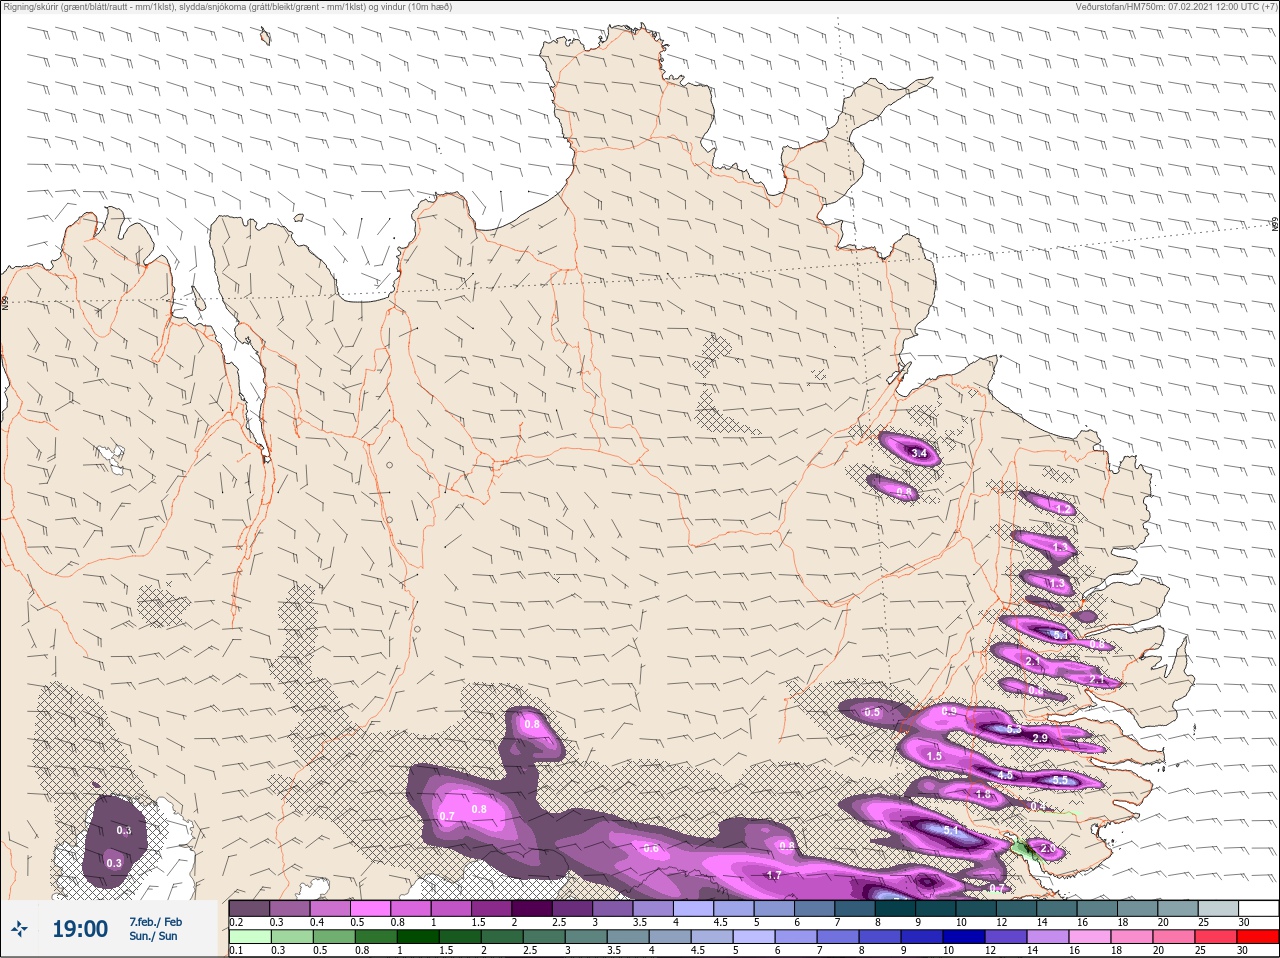The width and height of the screenshot is (1280, 958).
Task: Click lower legend blue swatch starting at 8
Action: pyautogui.click(x=878, y=937)
